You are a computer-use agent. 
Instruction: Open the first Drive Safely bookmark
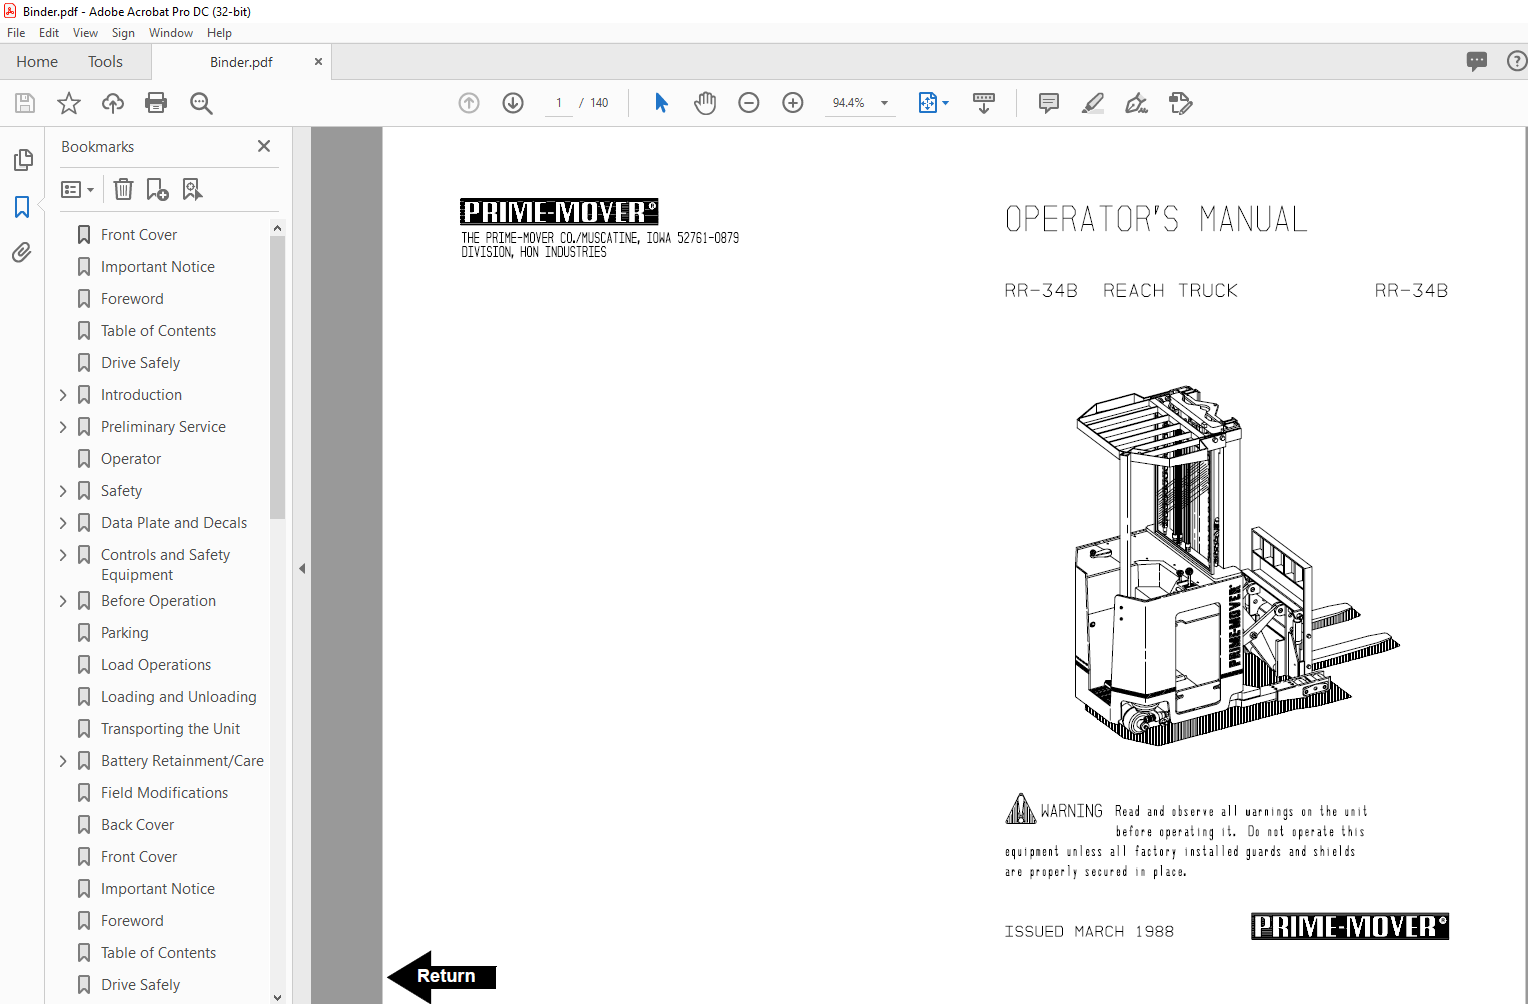point(141,363)
